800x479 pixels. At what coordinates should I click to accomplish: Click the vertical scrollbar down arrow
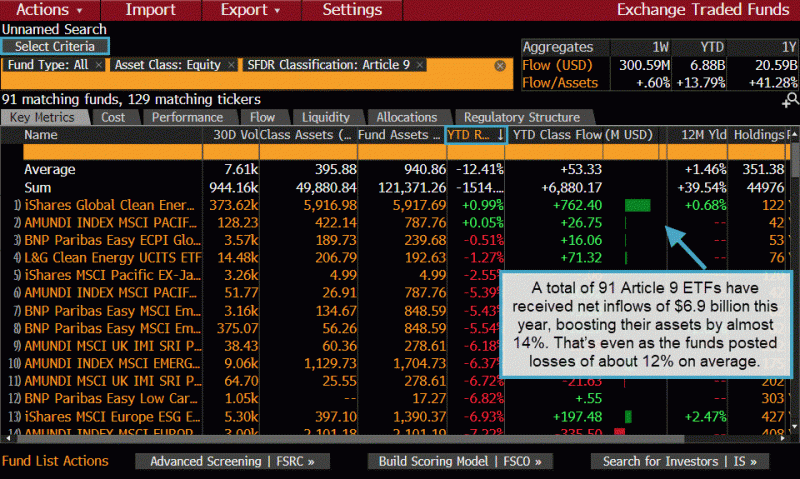[x=794, y=426]
